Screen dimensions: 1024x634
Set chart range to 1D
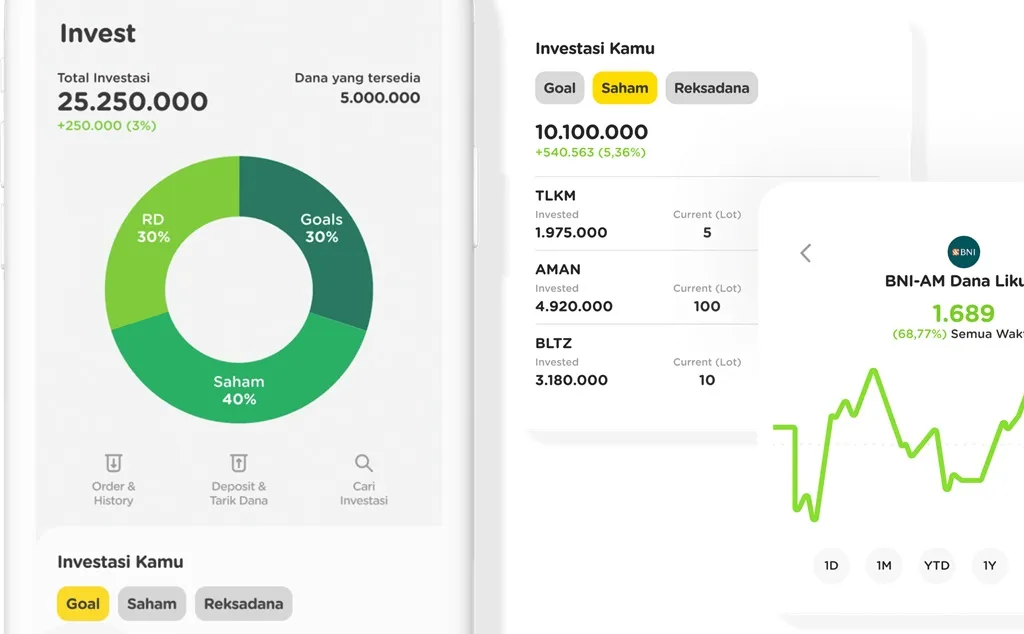pos(831,565)
